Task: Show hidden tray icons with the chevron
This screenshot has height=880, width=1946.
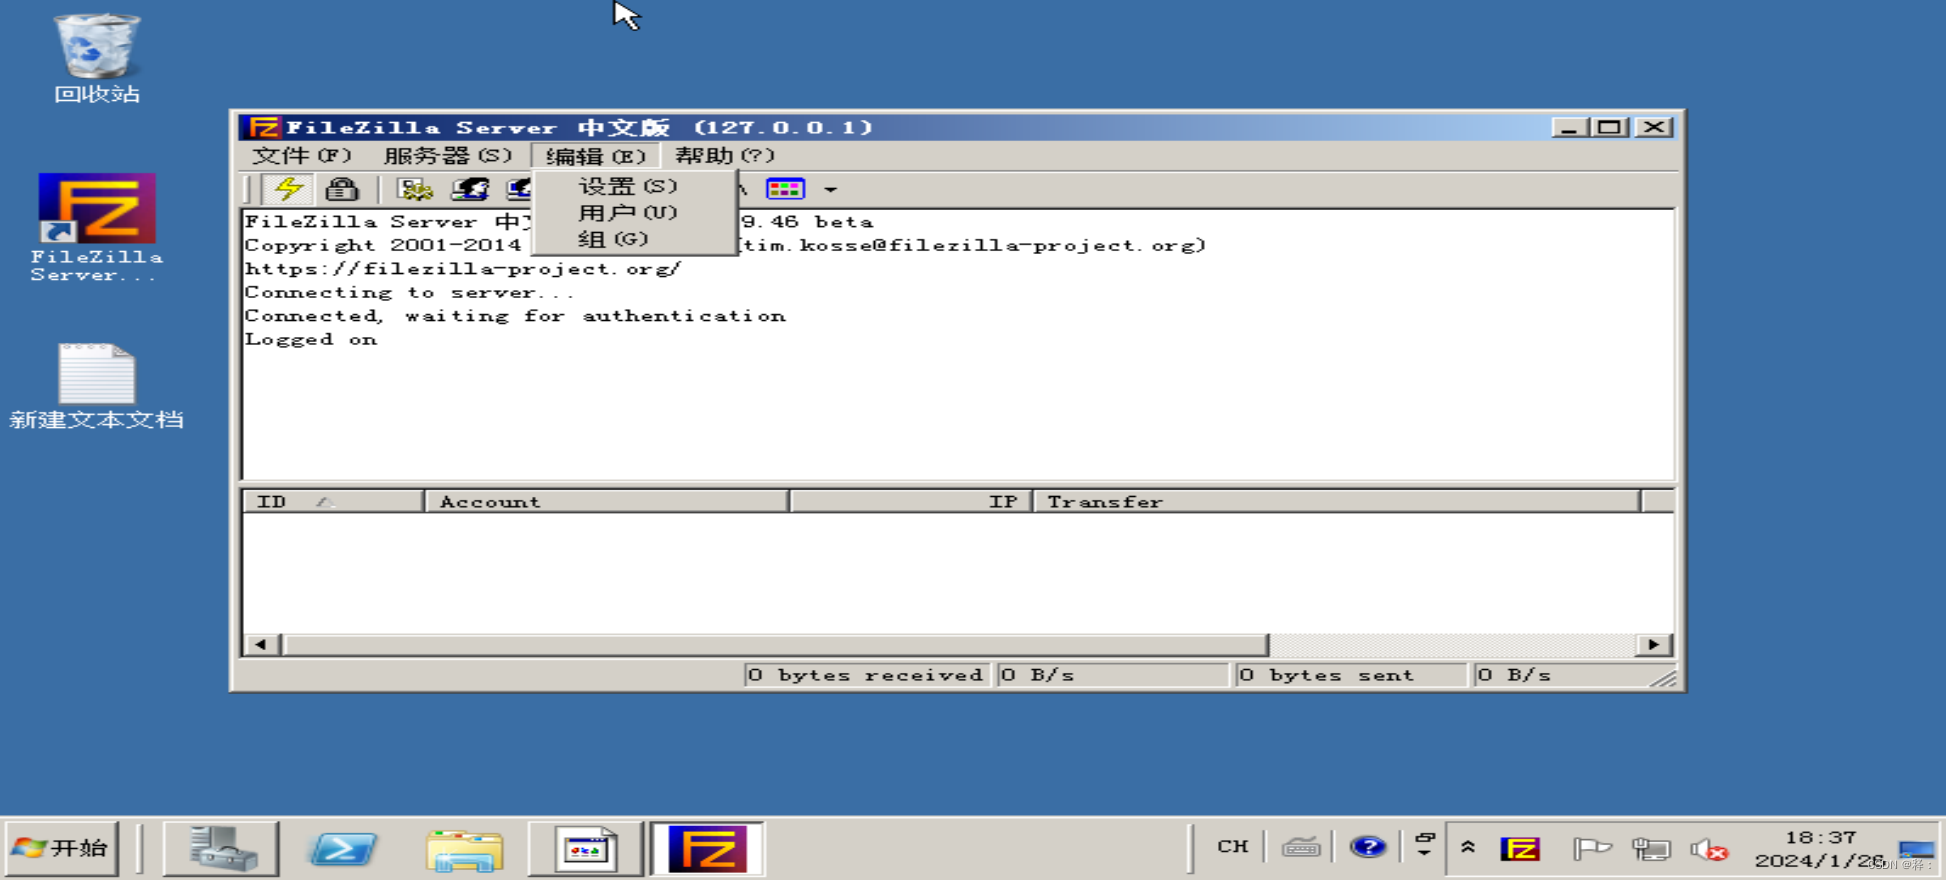Action: click(1468, 847)
